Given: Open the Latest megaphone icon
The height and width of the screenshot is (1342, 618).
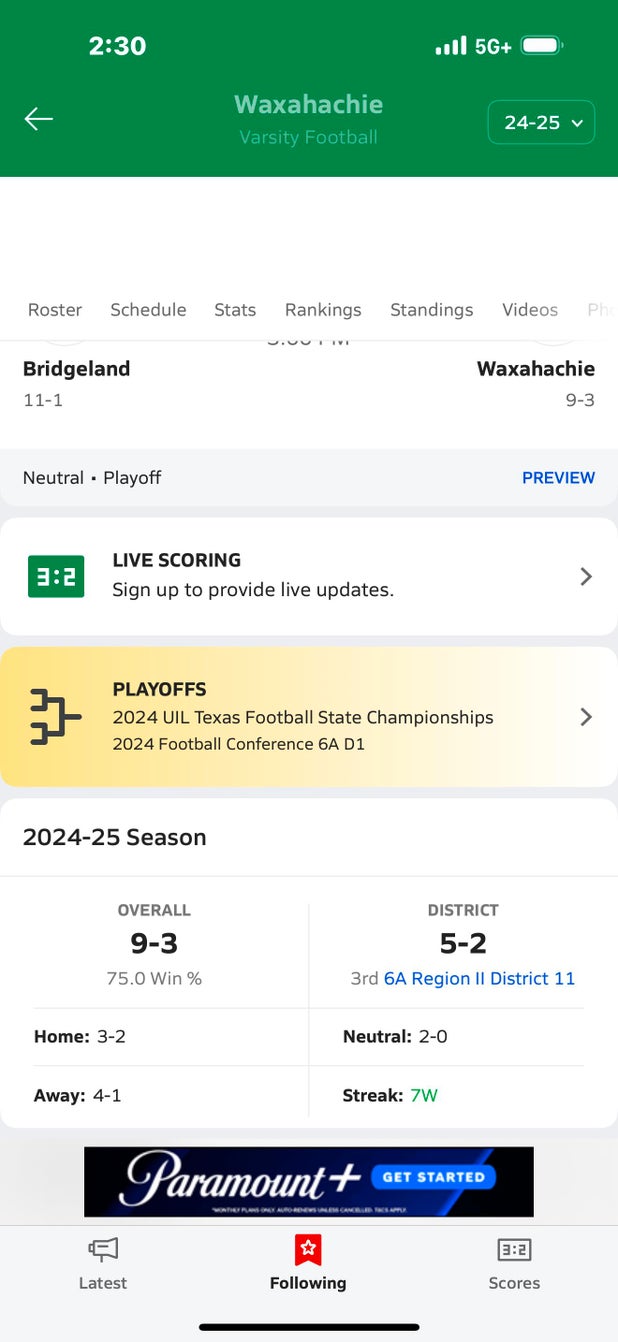Looking at the screenshot, I should (103, 1249).
